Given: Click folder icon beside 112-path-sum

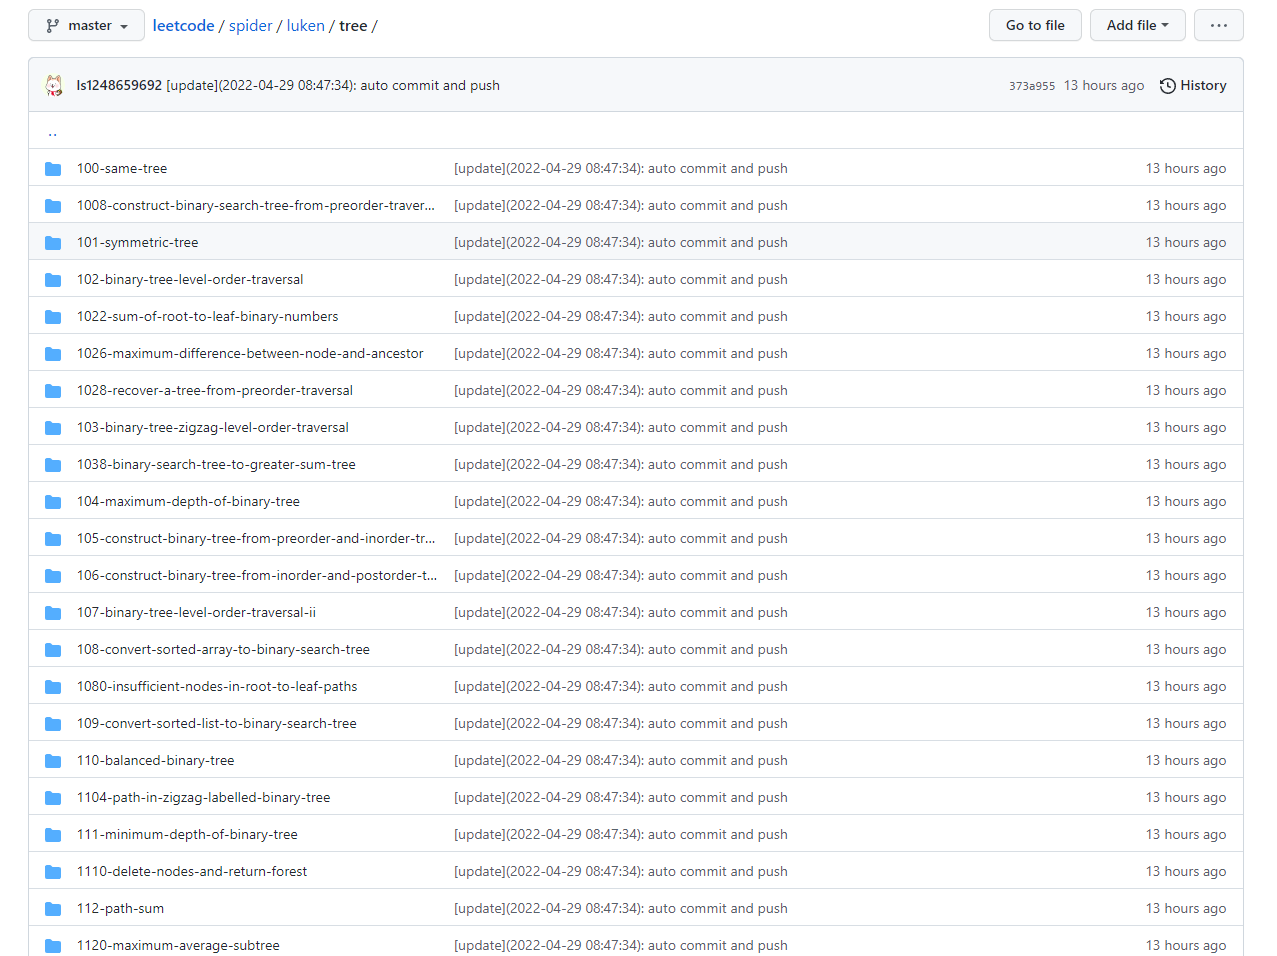Looking at the screenshot, I should click(x=53, y=909).
